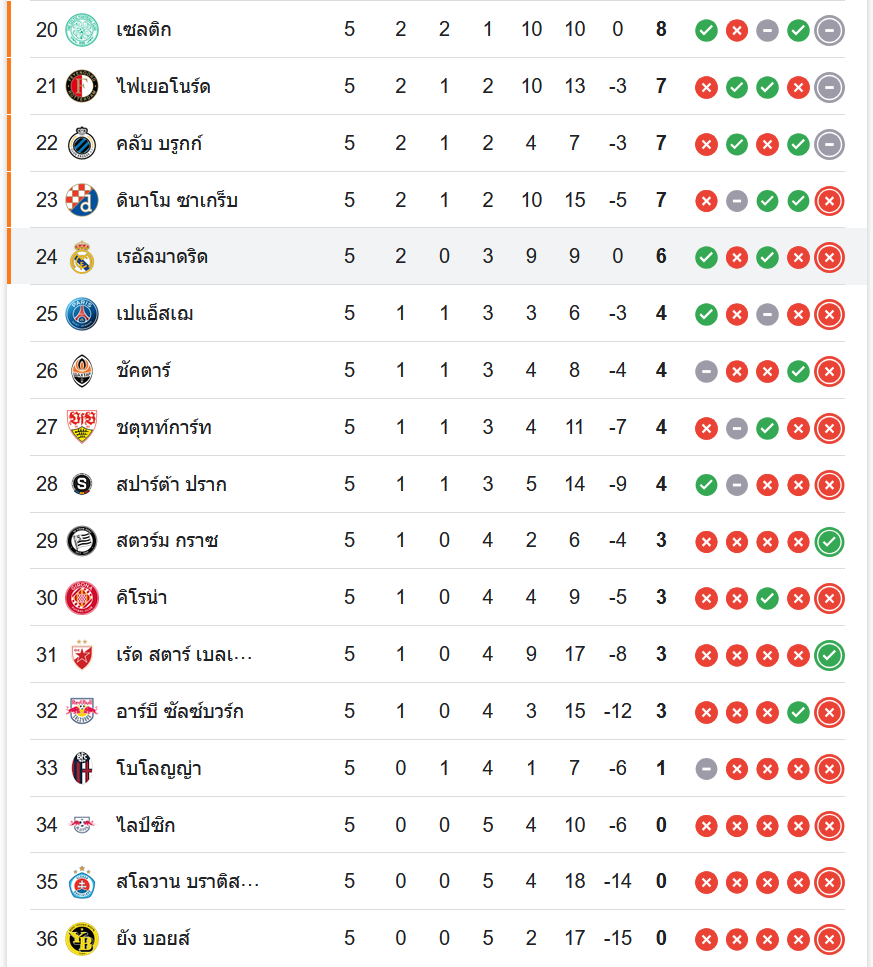Open the ยัง บอยส์ team link
This screenshot has height=967, width=873.
tap(153, 939)
